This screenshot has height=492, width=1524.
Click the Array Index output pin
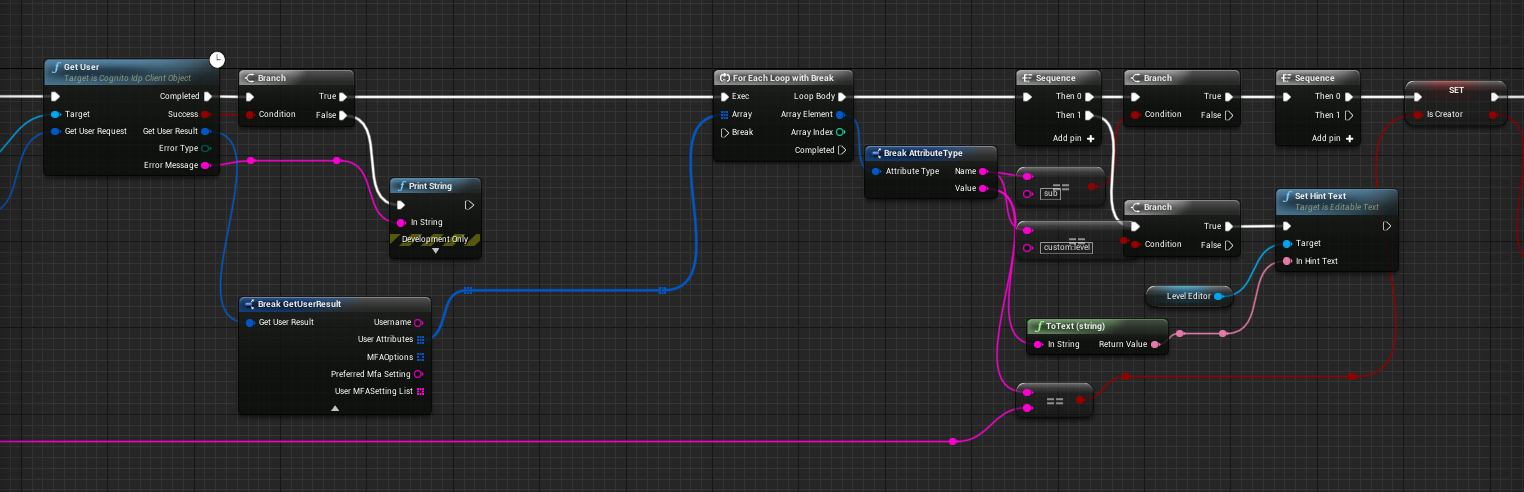(839, 132)
